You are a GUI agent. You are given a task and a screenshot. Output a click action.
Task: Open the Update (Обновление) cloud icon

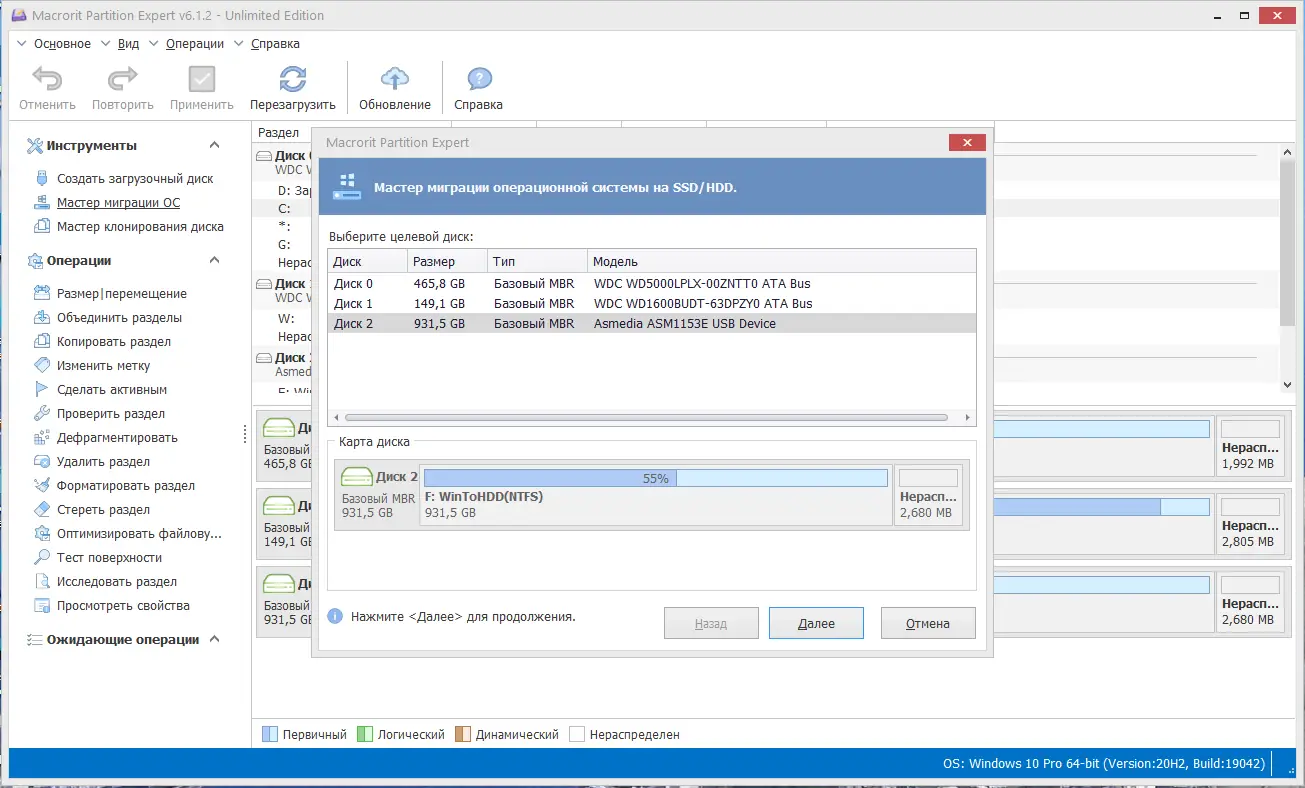[x=395, y=79]
